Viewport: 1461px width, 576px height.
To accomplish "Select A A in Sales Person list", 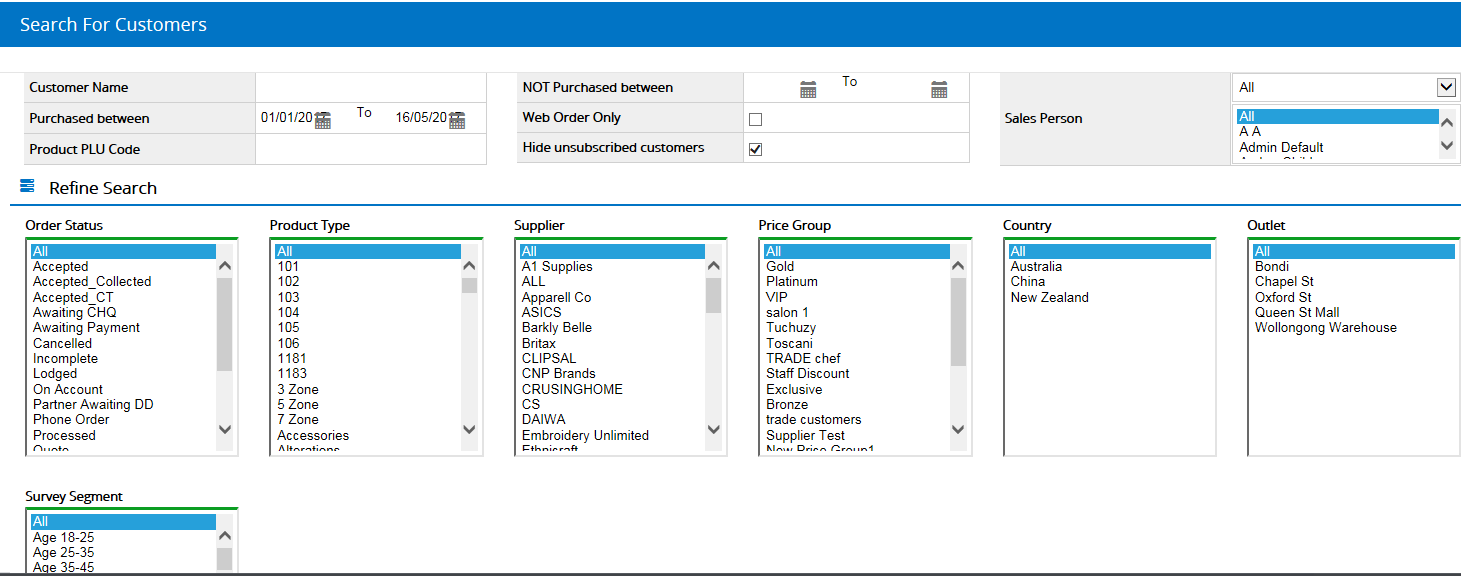I will [x=1336, y=131].
